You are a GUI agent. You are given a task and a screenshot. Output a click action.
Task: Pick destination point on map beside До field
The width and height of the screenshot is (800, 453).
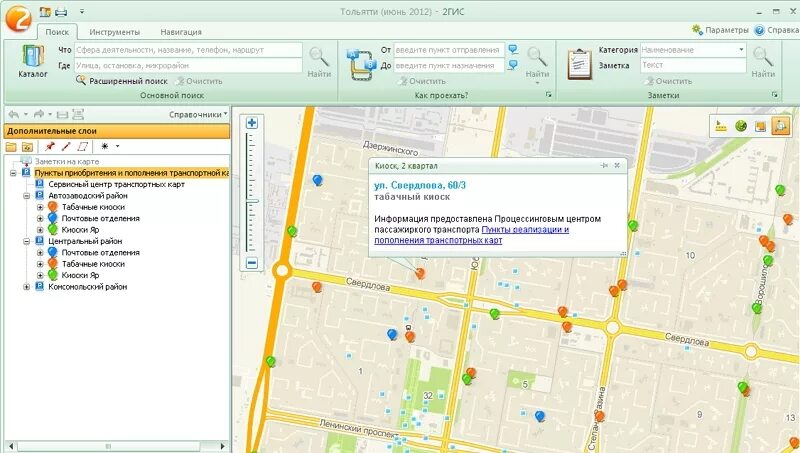[513, 65]
